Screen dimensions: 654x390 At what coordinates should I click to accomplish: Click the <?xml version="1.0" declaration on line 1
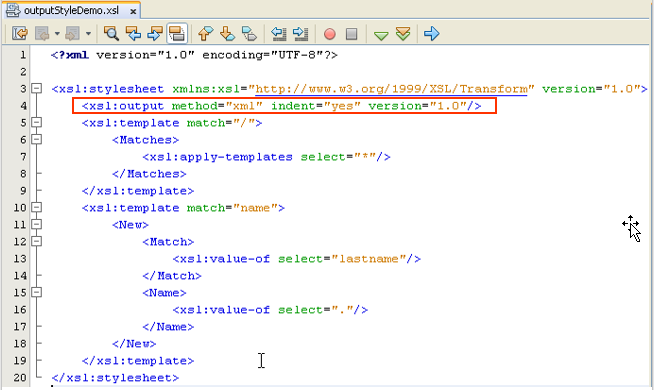click(x=123, y=55)
